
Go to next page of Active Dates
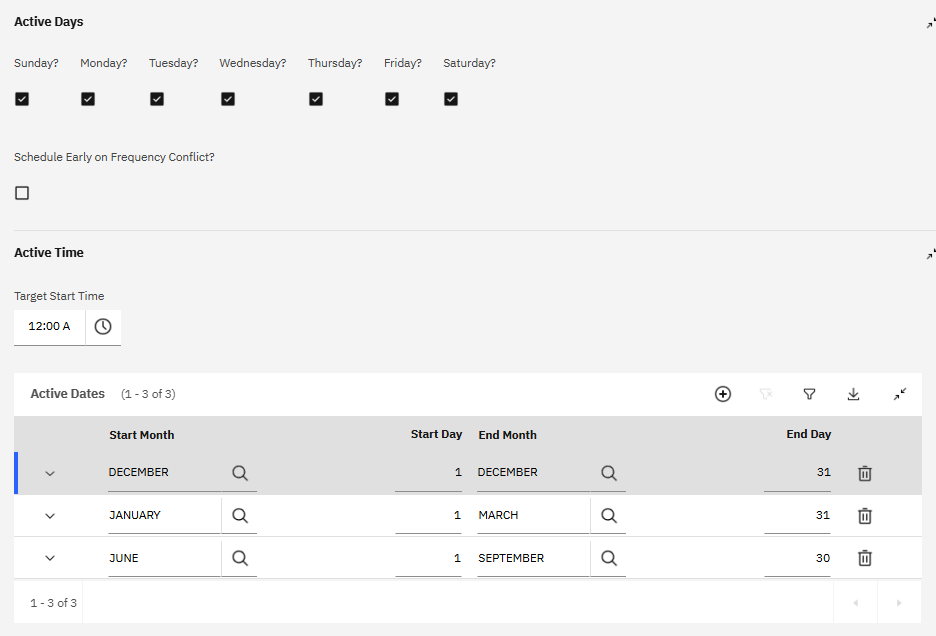(899, 603)
